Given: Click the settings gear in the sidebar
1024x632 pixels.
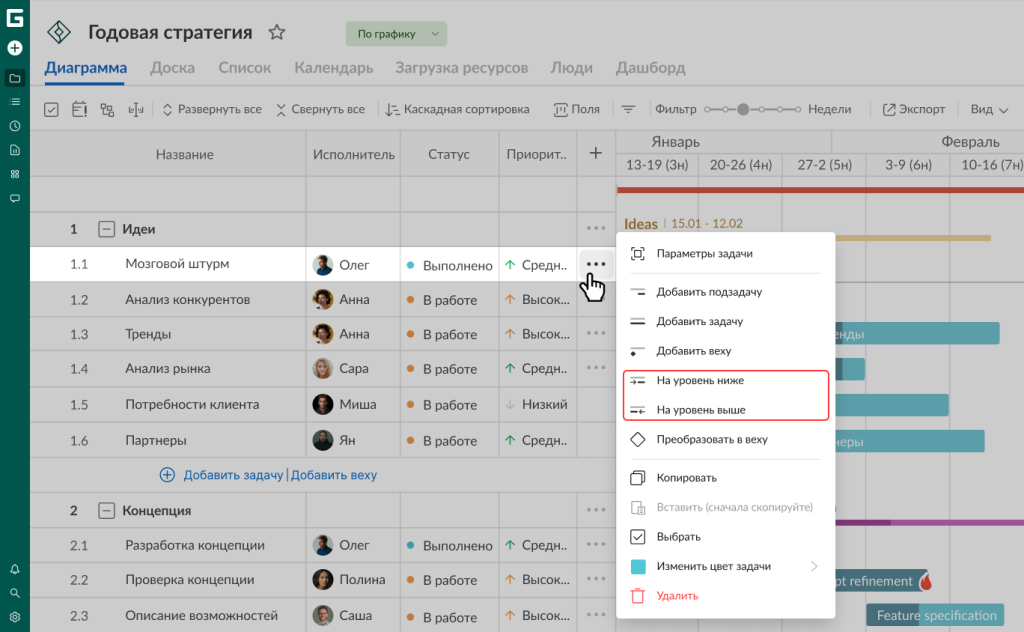Looking at the screenshot, I should 15,617.
